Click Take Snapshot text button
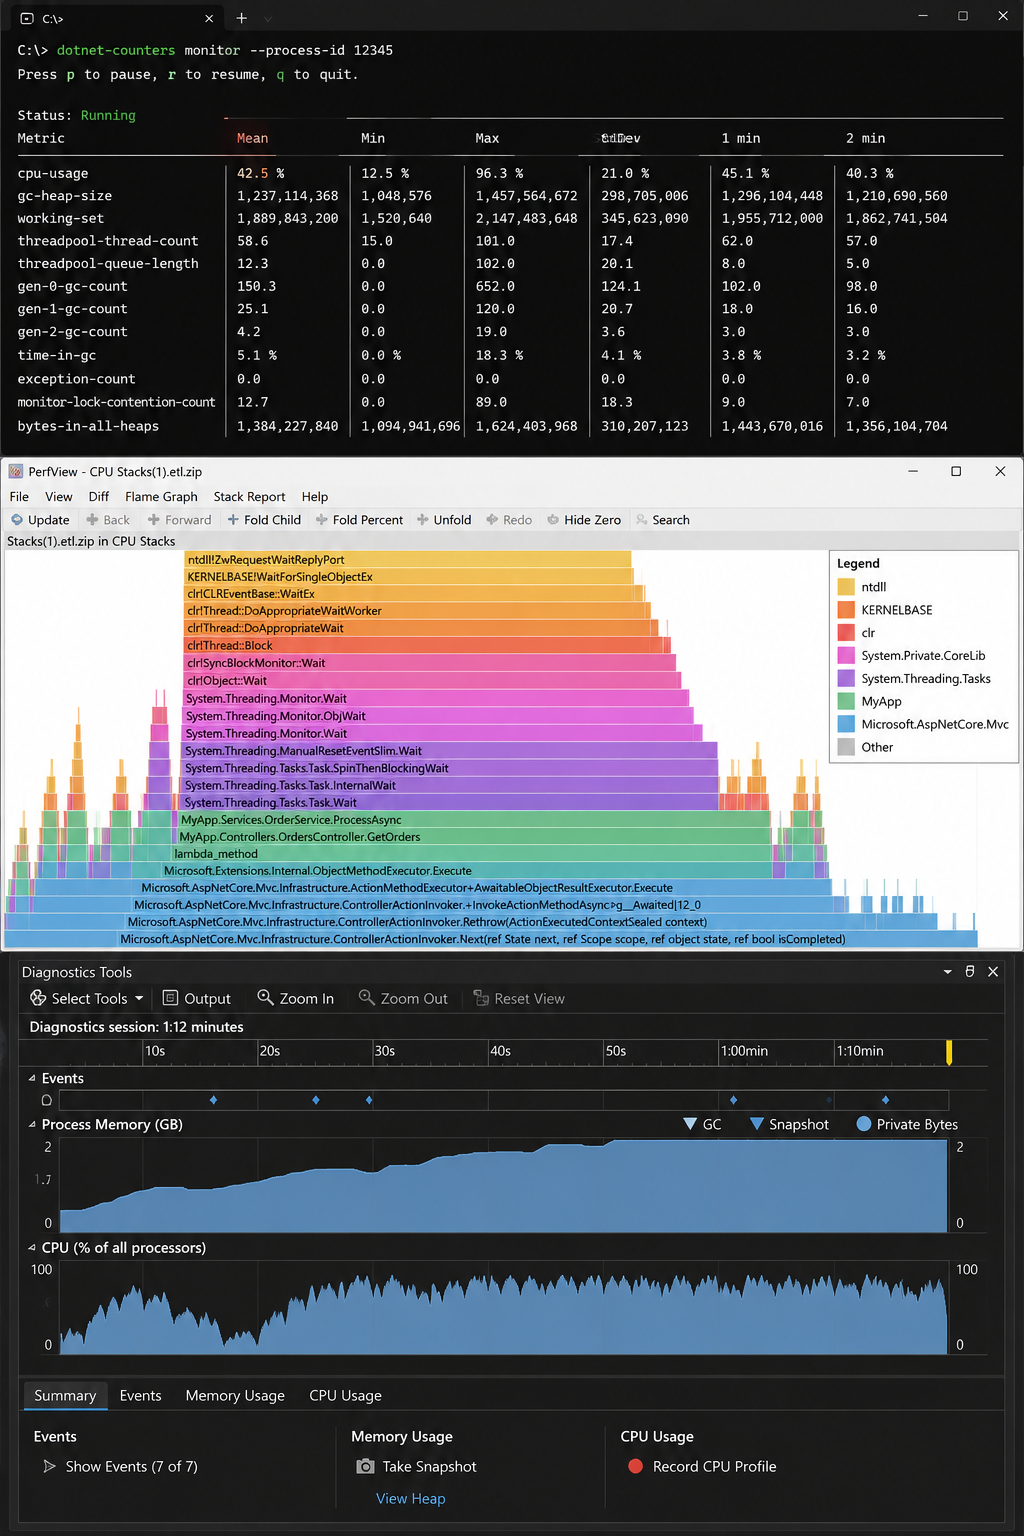The image size is (1024, 1536). coord(429,1466)
